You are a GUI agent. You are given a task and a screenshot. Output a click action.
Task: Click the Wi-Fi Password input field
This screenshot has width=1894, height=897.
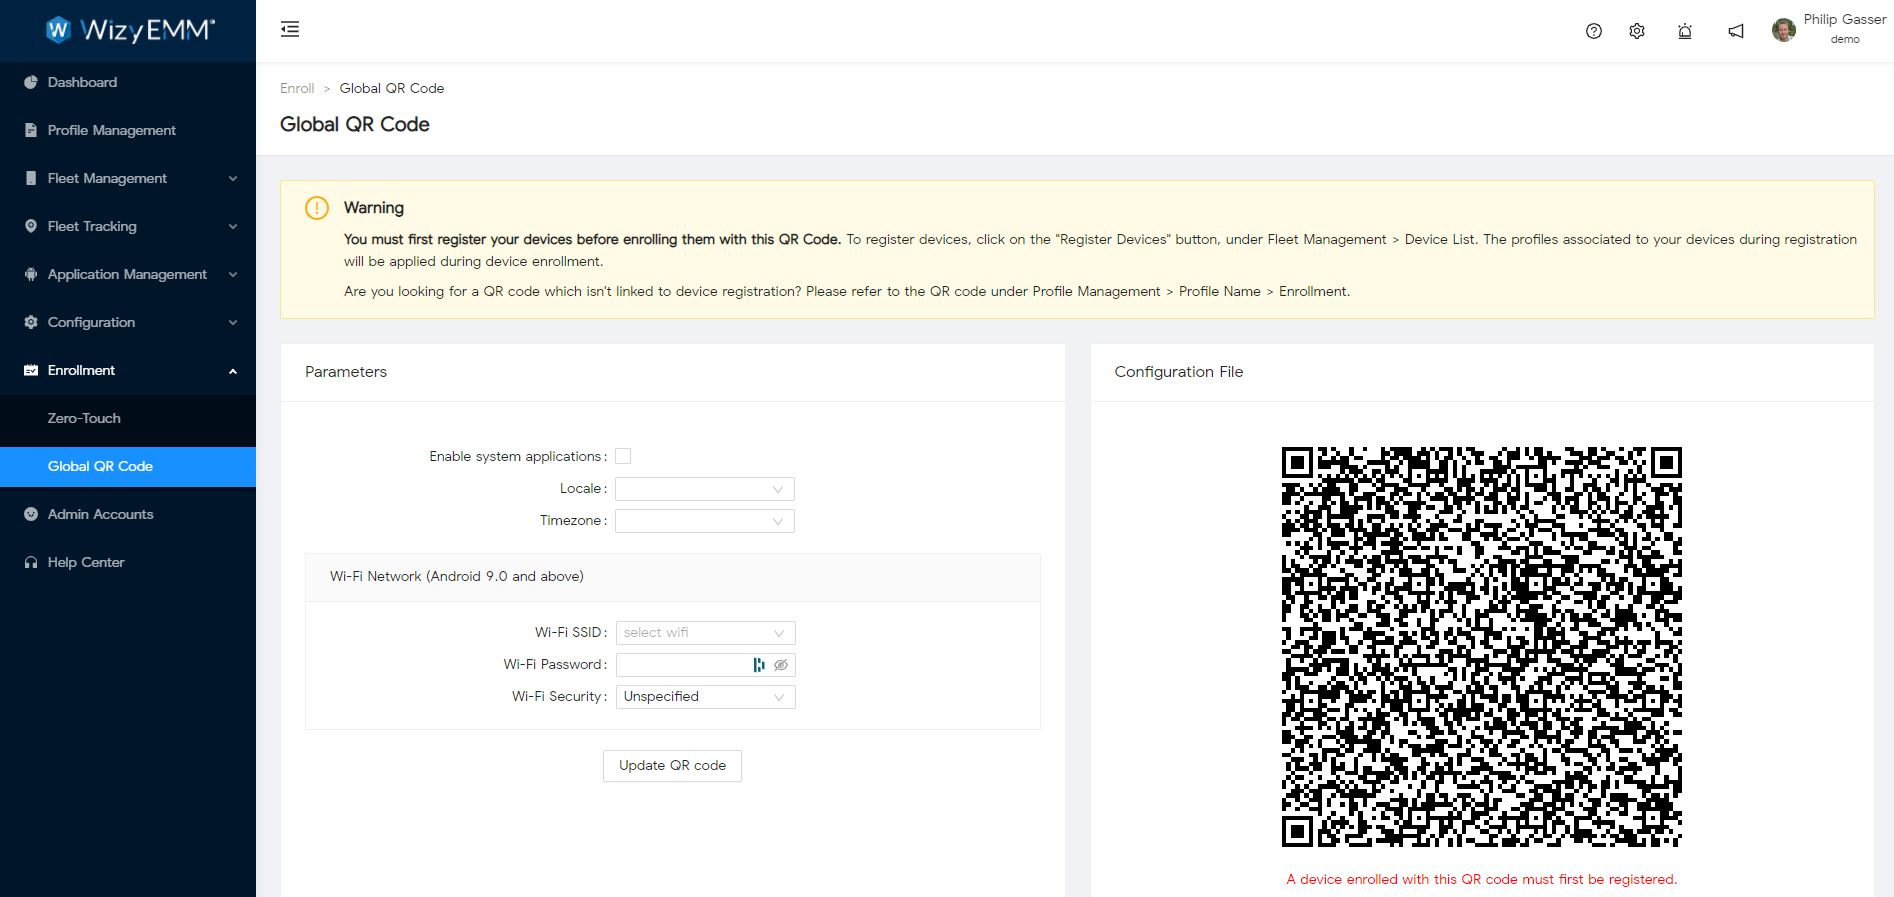[x=706, y=665]
